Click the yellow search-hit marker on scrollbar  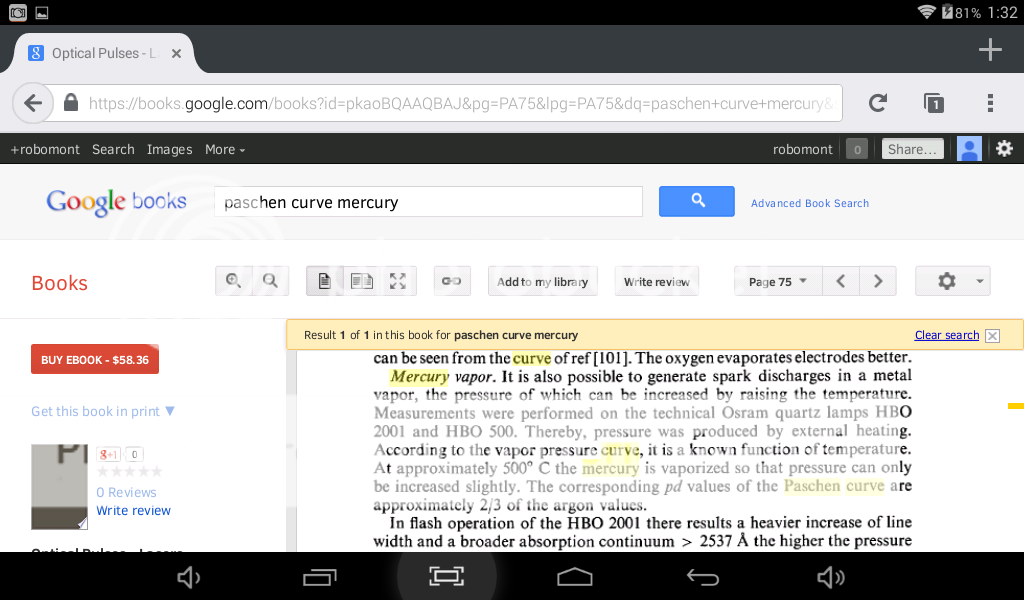point(1016,406)
